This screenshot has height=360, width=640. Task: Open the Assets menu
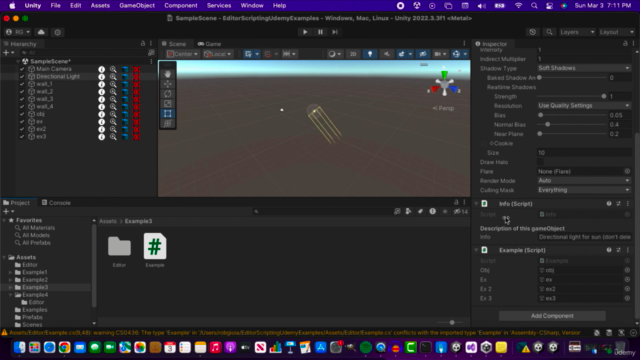(x=100, y=5)
